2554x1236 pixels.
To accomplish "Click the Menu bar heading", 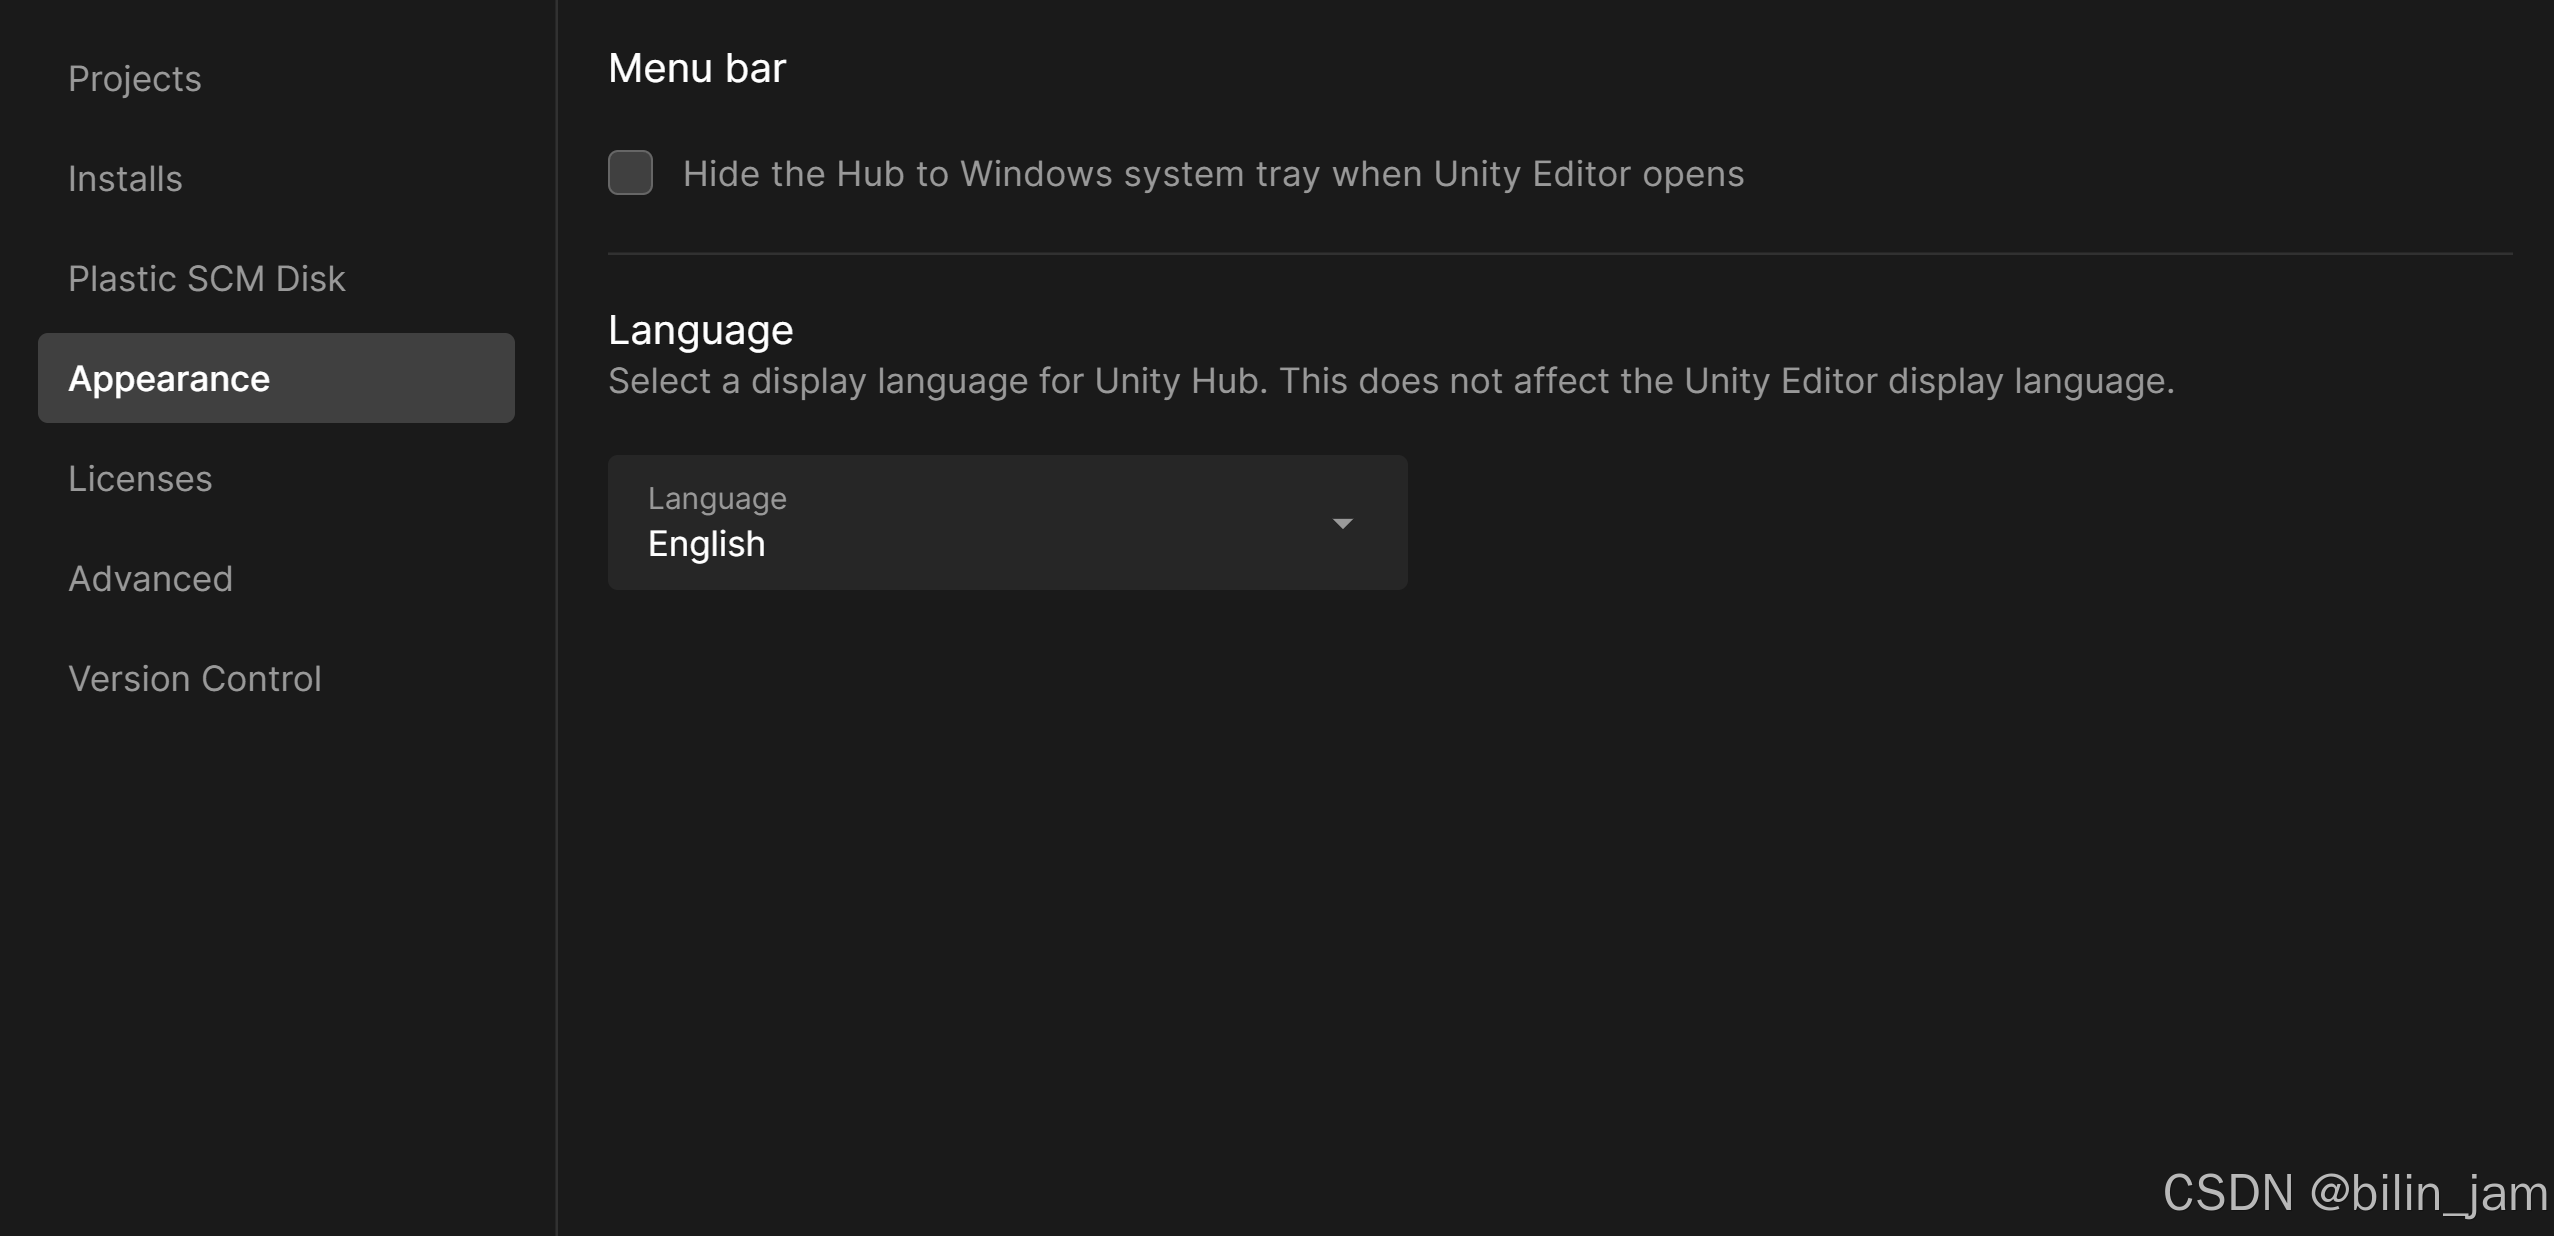I will pos(697,68).
